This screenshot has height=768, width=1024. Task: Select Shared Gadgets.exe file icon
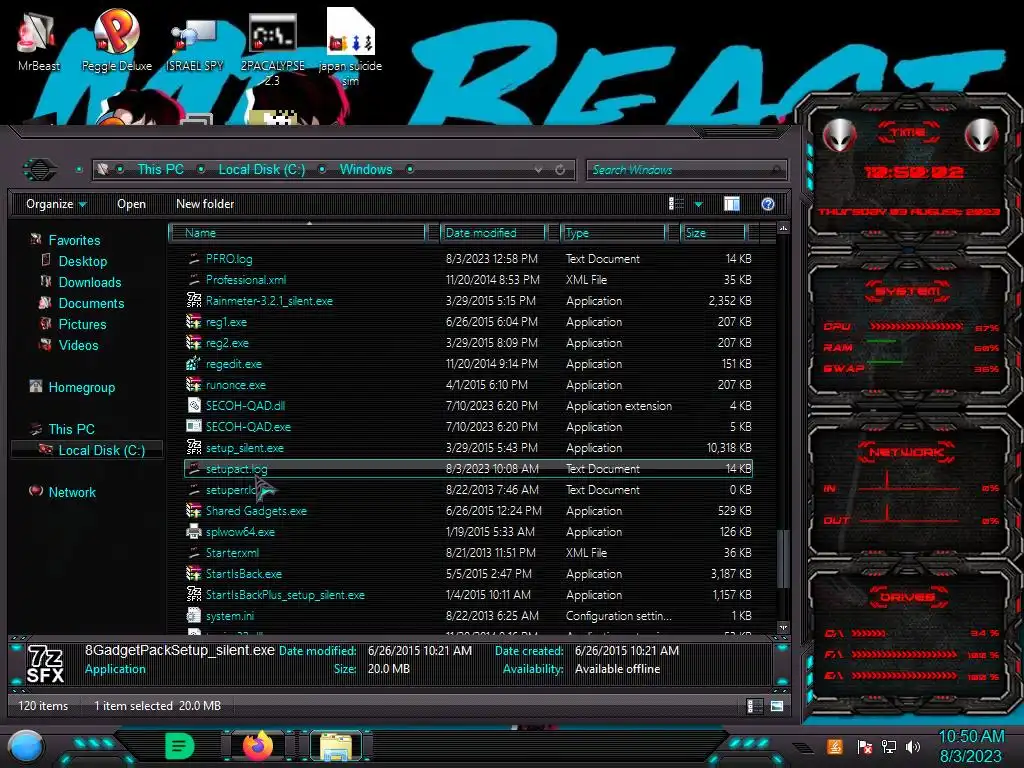(193, 510)
